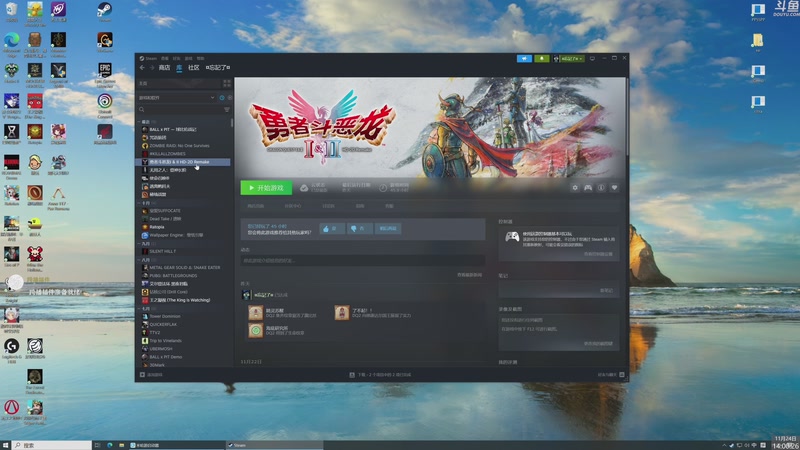Open Microsoft Edge desktop shortcut
The width and height of the screenshot is (800, 450).
pos(11,43)
